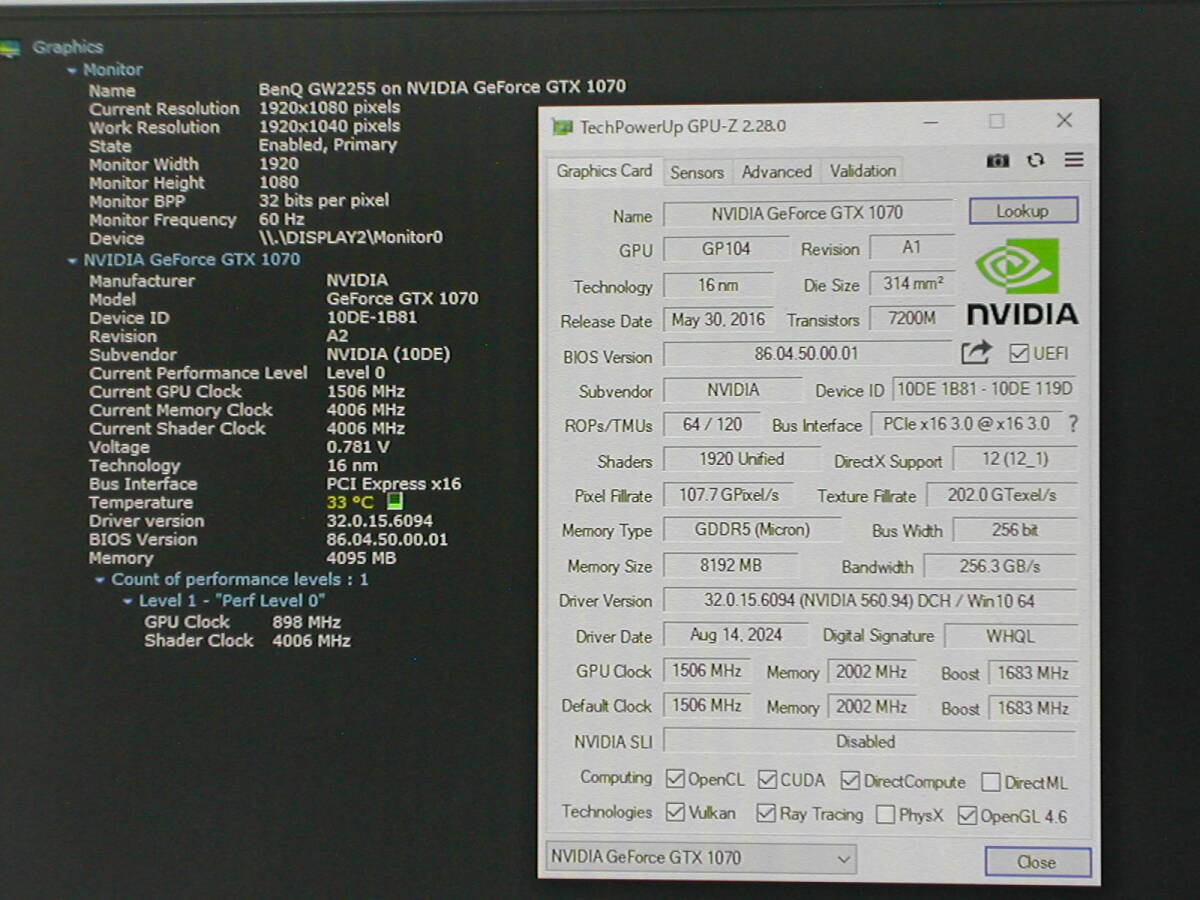Click the GPU-Z refresh icon
The image size is (1200, 900).
pos(1036,160)
